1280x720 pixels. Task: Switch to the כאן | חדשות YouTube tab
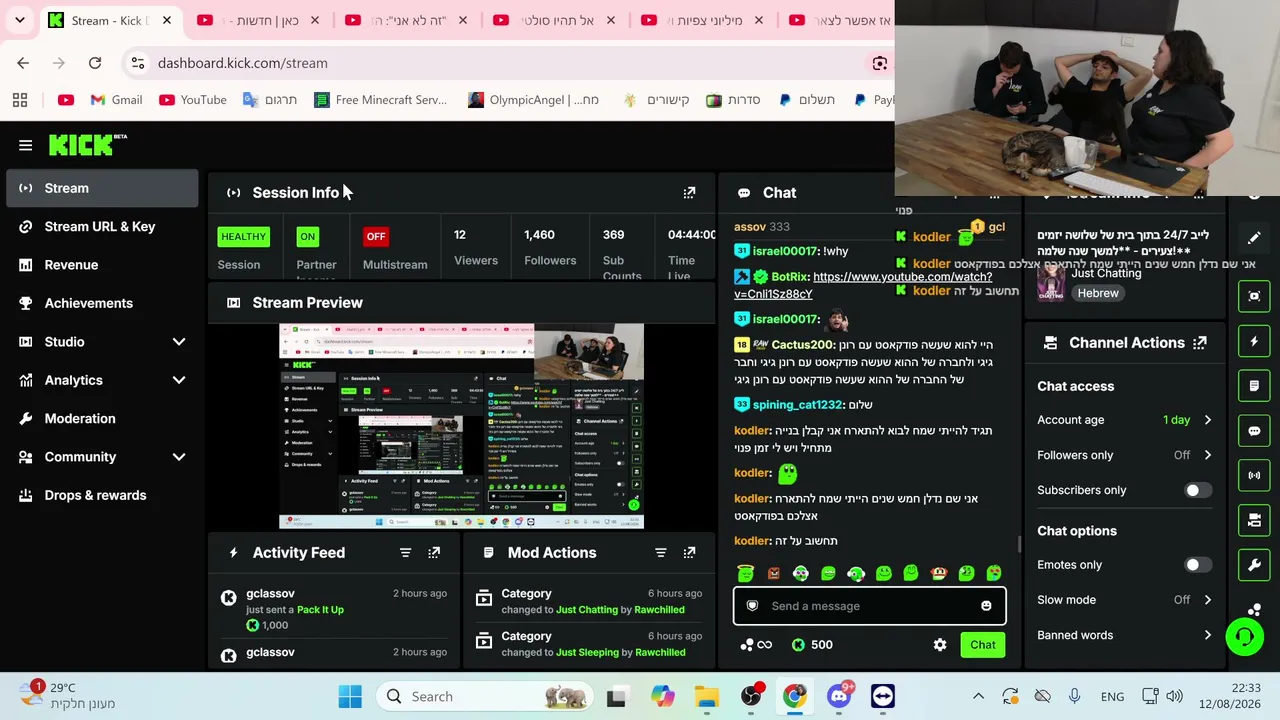pos(258,20)
